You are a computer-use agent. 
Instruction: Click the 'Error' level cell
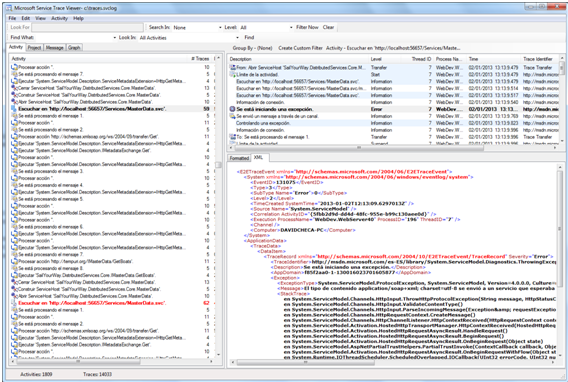pos(376,109)
